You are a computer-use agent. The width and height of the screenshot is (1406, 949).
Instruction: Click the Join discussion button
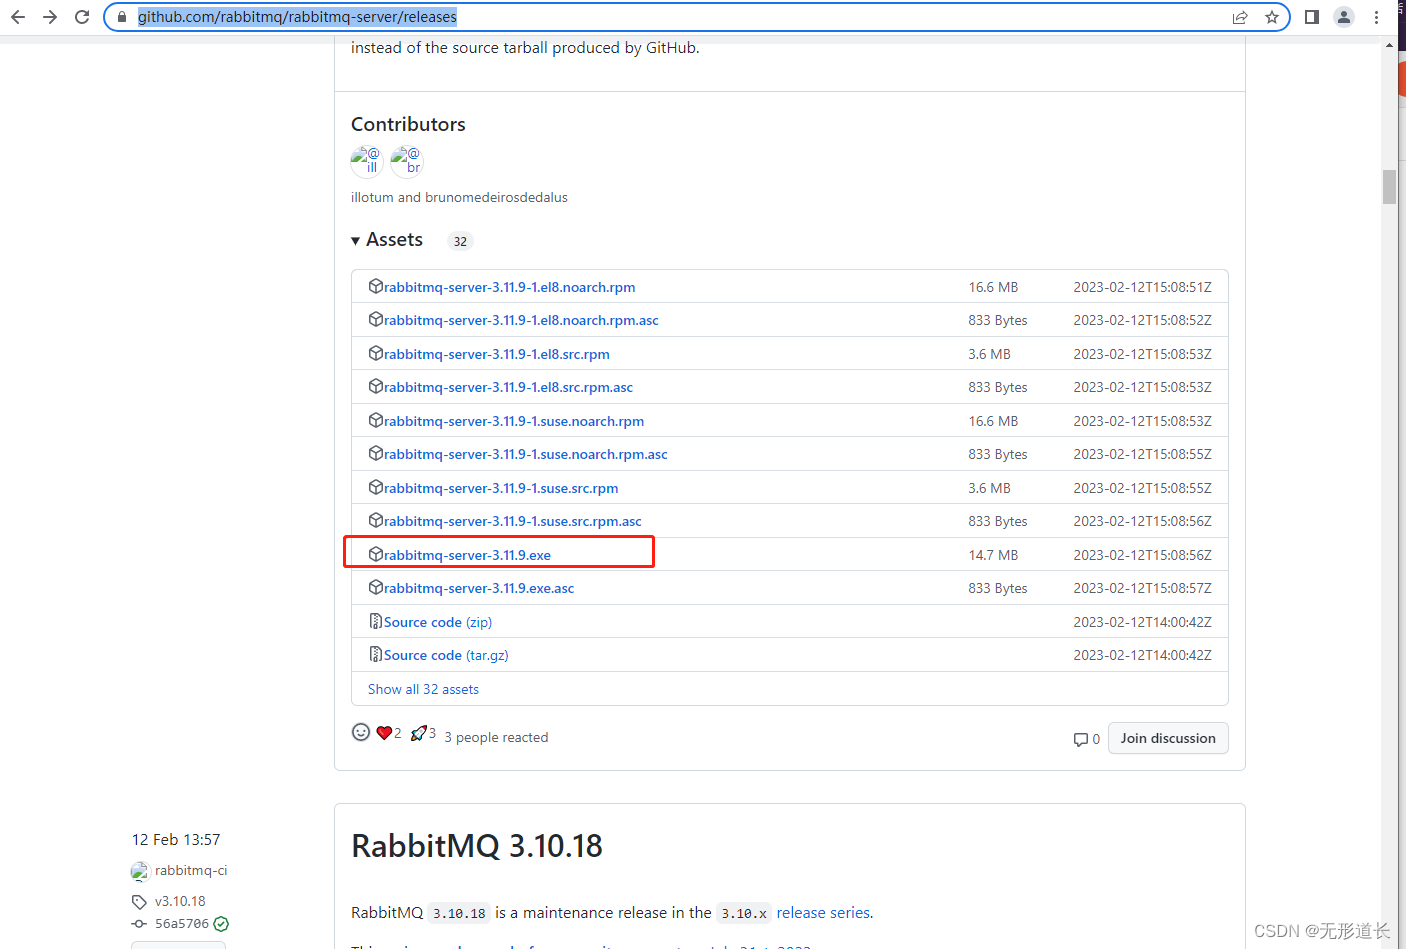1168,738
